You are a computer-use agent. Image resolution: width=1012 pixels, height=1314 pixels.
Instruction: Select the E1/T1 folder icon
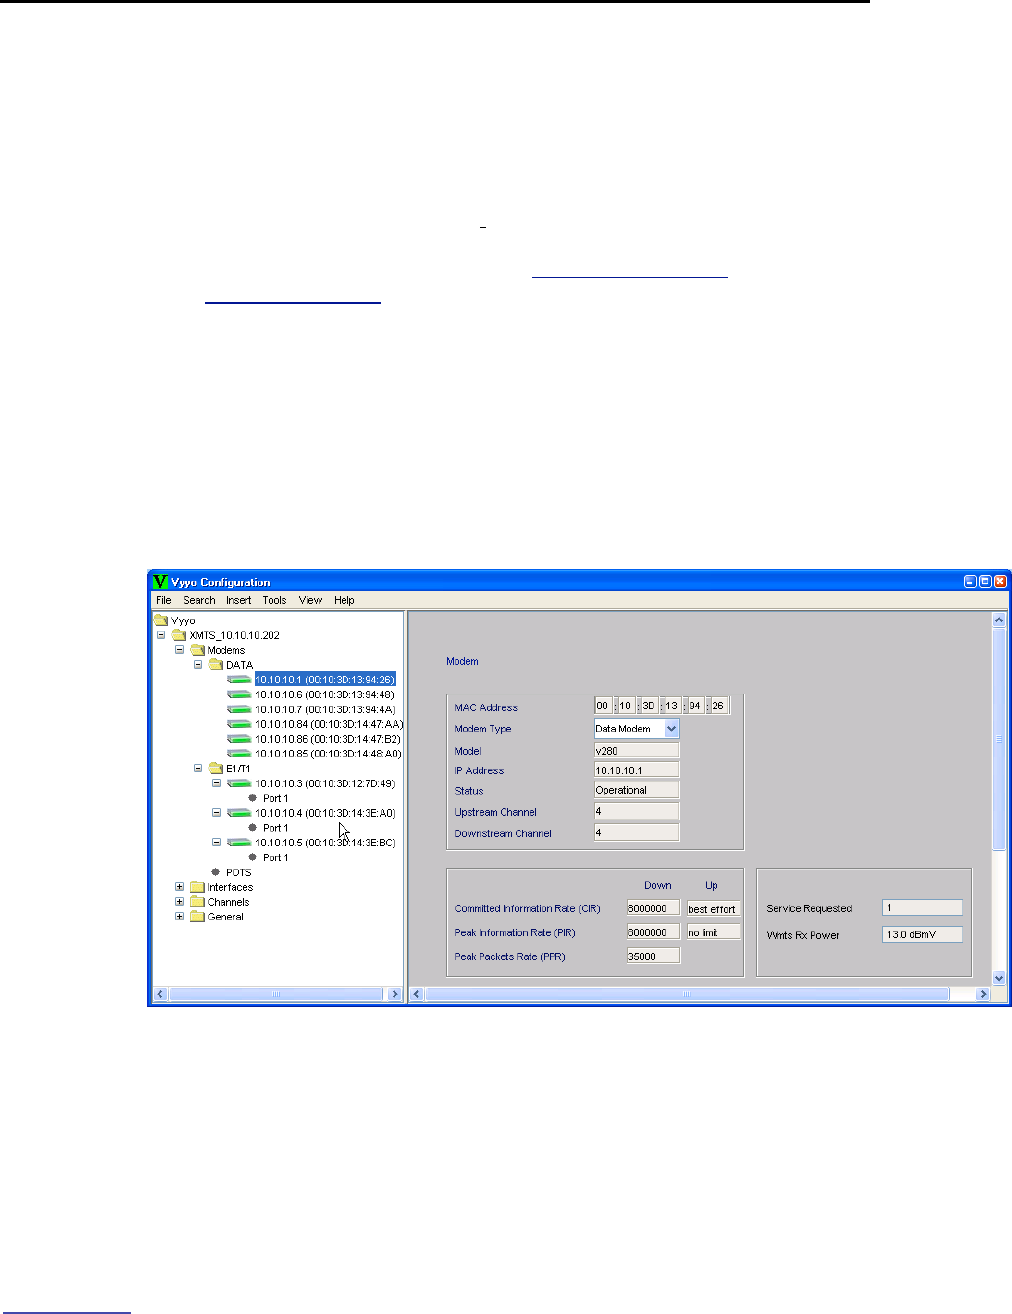coord(216,768)
